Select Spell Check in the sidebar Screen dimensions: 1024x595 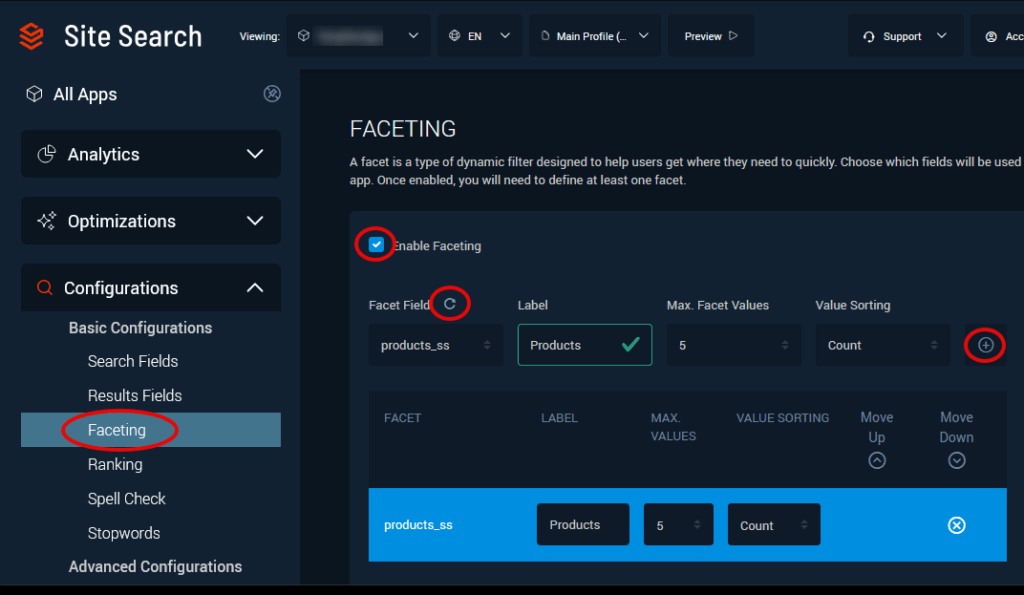[127, 498]
